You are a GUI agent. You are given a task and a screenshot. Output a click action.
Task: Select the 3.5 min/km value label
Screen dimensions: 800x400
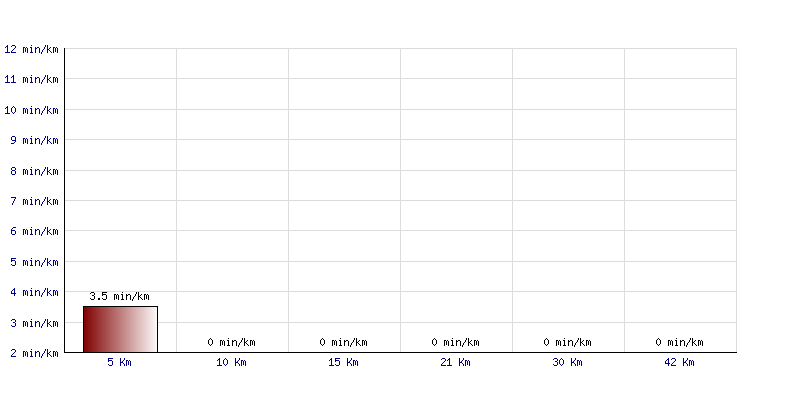[x=119, y=296]
